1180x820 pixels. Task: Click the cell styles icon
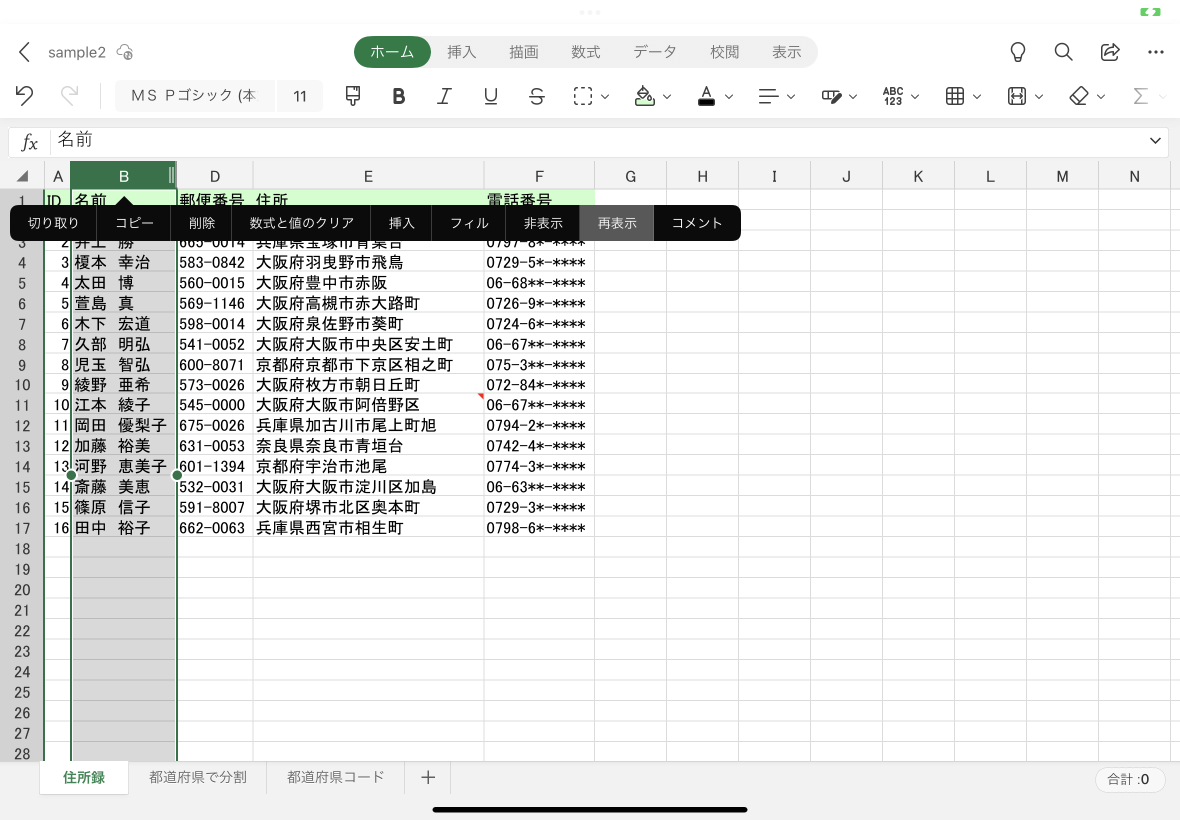[x=831, y=96]
